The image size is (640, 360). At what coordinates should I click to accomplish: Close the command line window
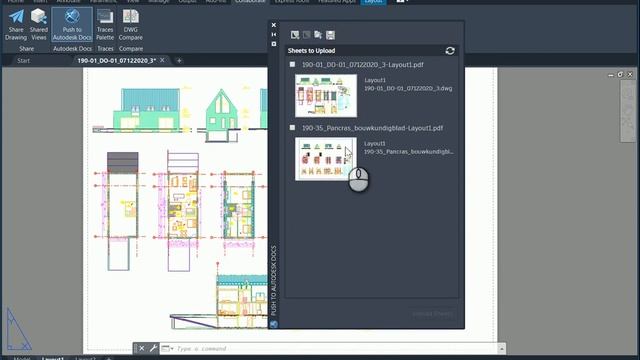[142, 348]
